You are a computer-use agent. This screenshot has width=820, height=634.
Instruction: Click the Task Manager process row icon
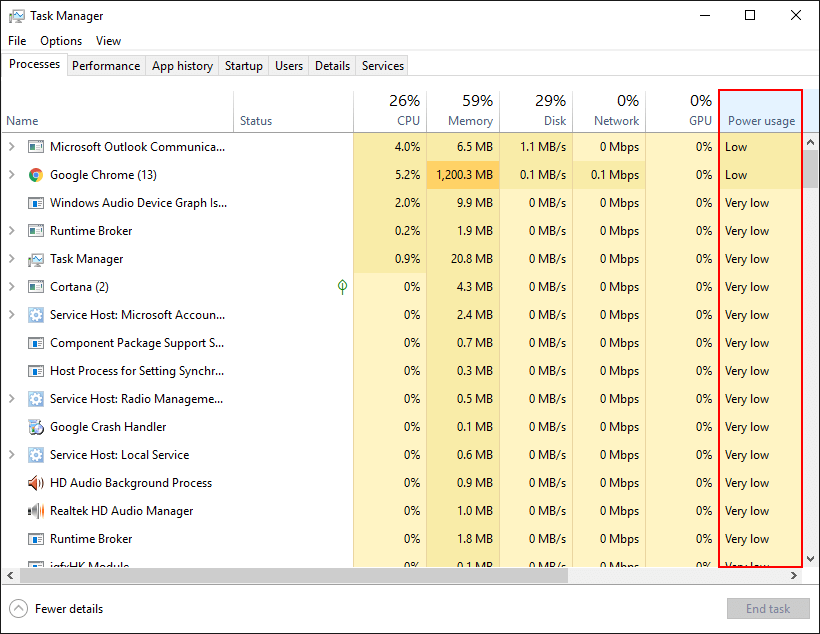(x=36, y=259)
